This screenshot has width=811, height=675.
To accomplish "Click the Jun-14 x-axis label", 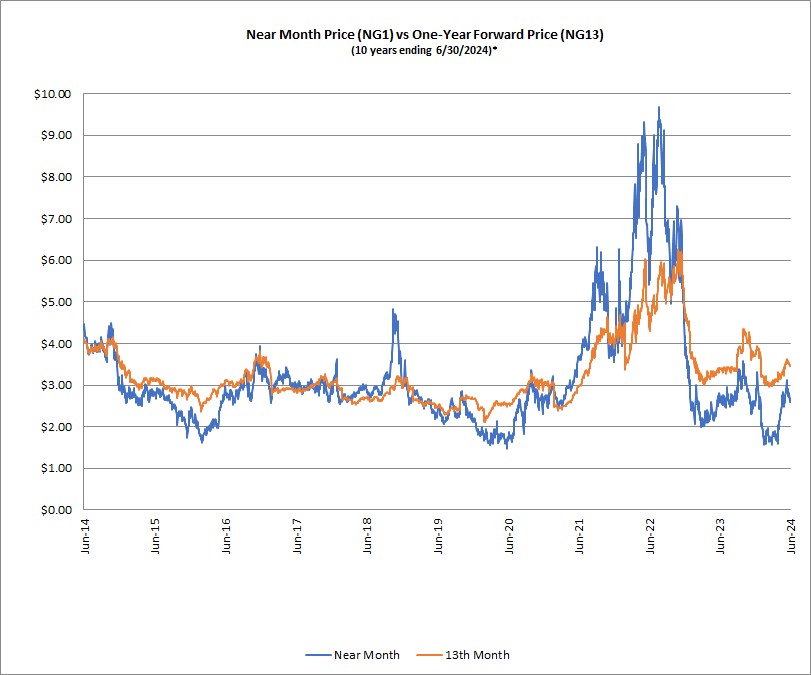I will tap(85, 536).
